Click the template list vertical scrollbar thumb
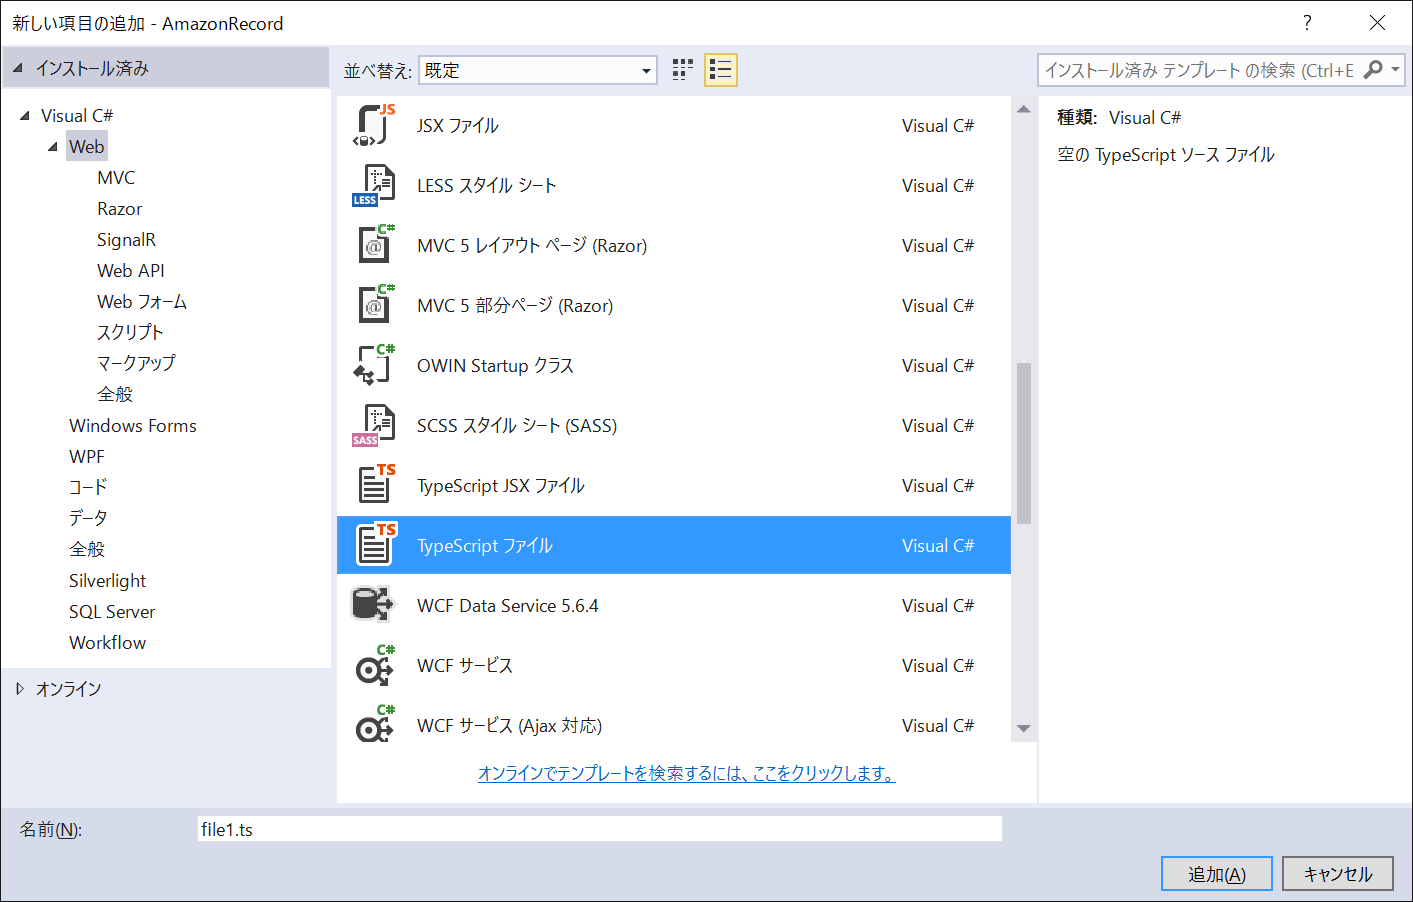The width and height of the screenshot is (1413, 902). 1023,442
